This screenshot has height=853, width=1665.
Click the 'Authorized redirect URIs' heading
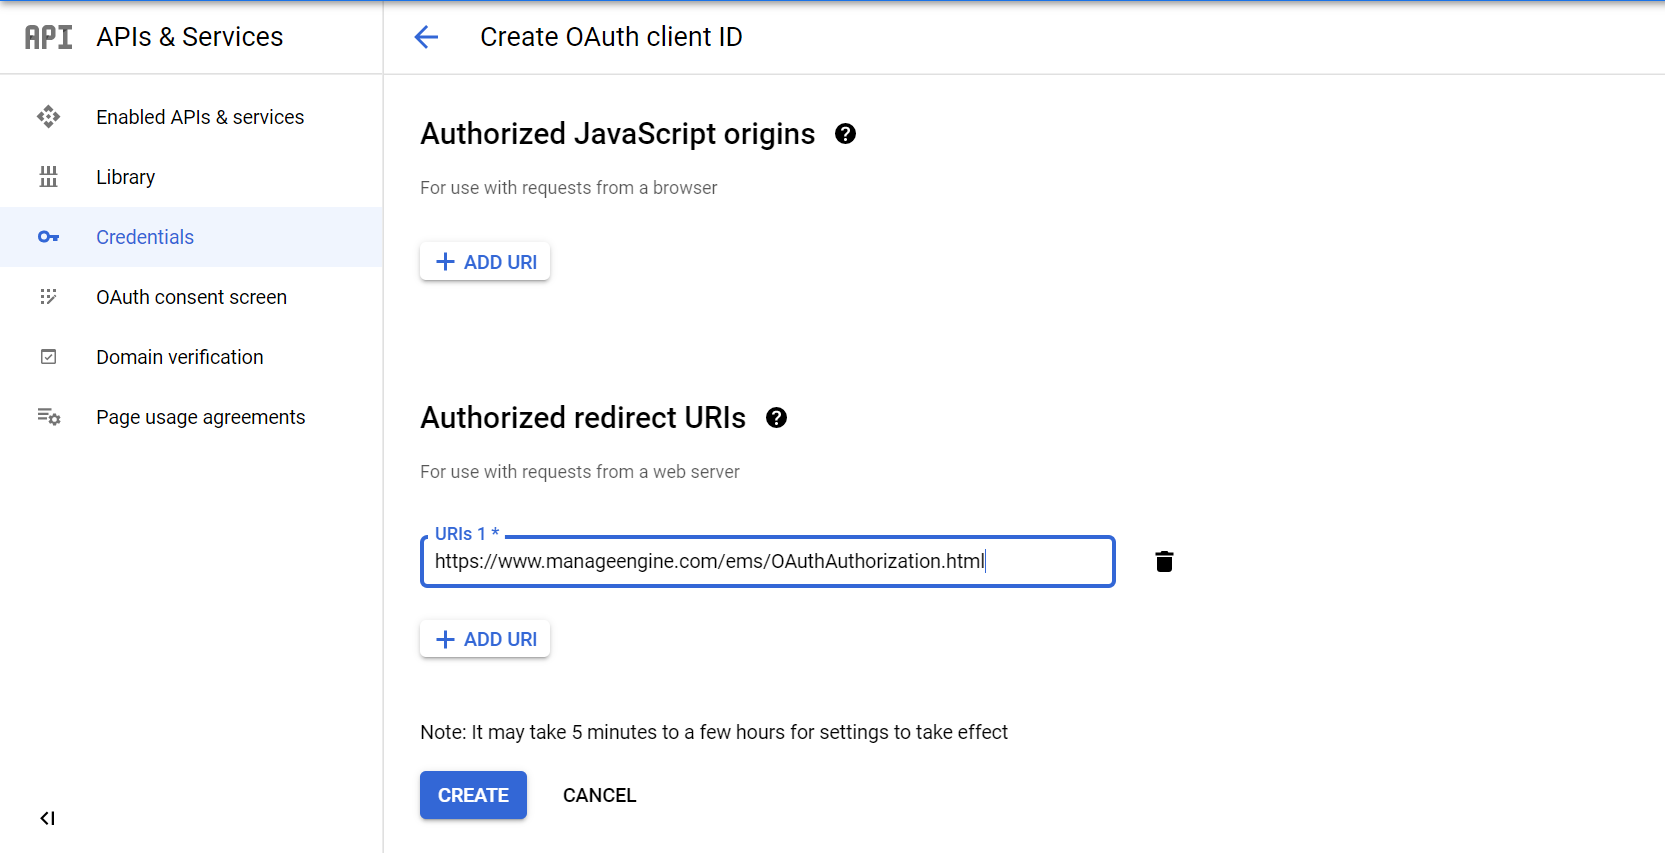click(x=583, y=418)
